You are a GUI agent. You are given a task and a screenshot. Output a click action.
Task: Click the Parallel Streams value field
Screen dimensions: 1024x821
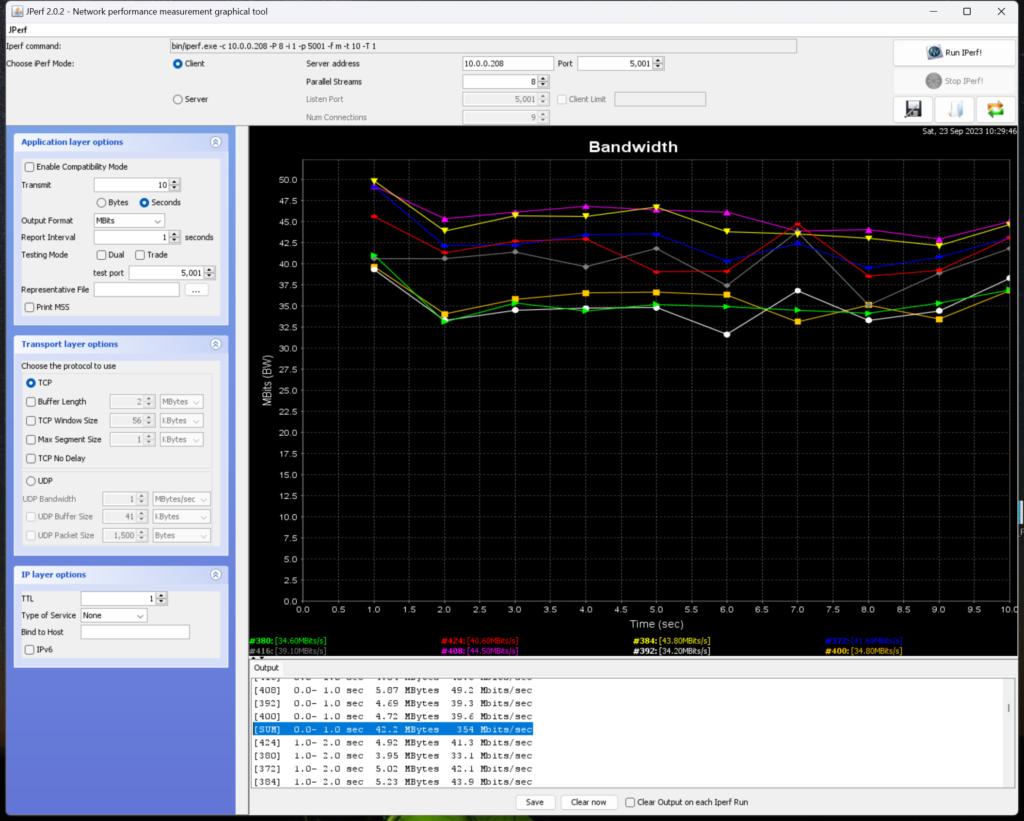tap(500, 82)
